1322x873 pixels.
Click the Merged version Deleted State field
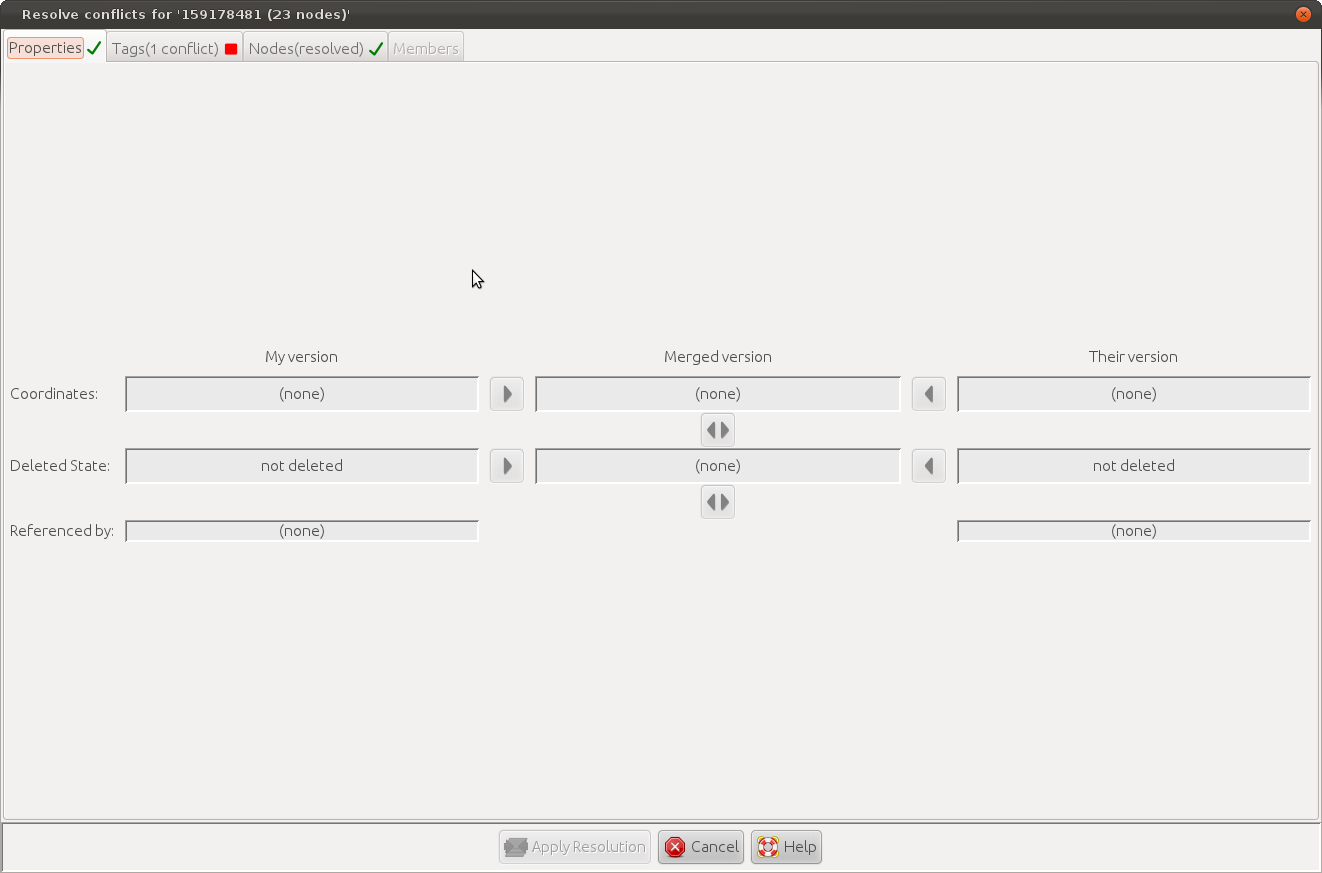pyautogui.click(x=717, y=466)
